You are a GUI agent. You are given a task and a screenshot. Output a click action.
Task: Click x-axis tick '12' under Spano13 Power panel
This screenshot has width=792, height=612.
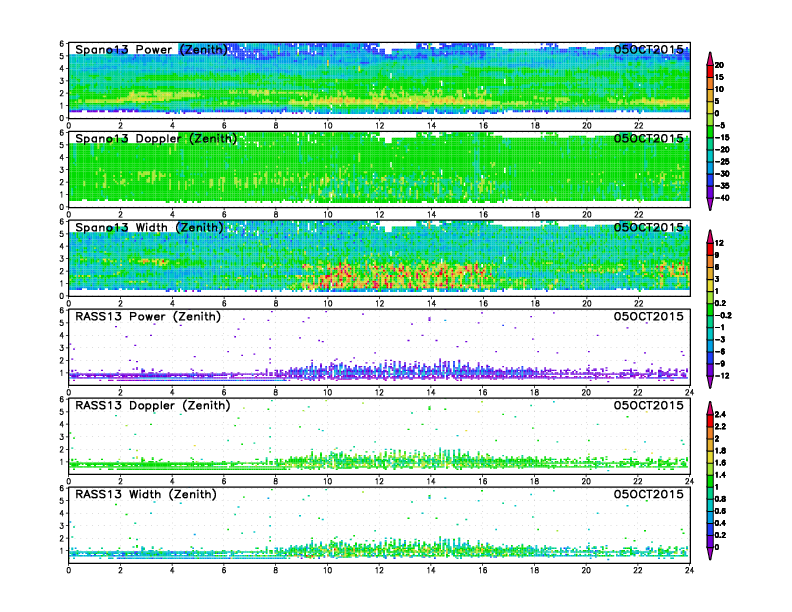click(379, 126)
